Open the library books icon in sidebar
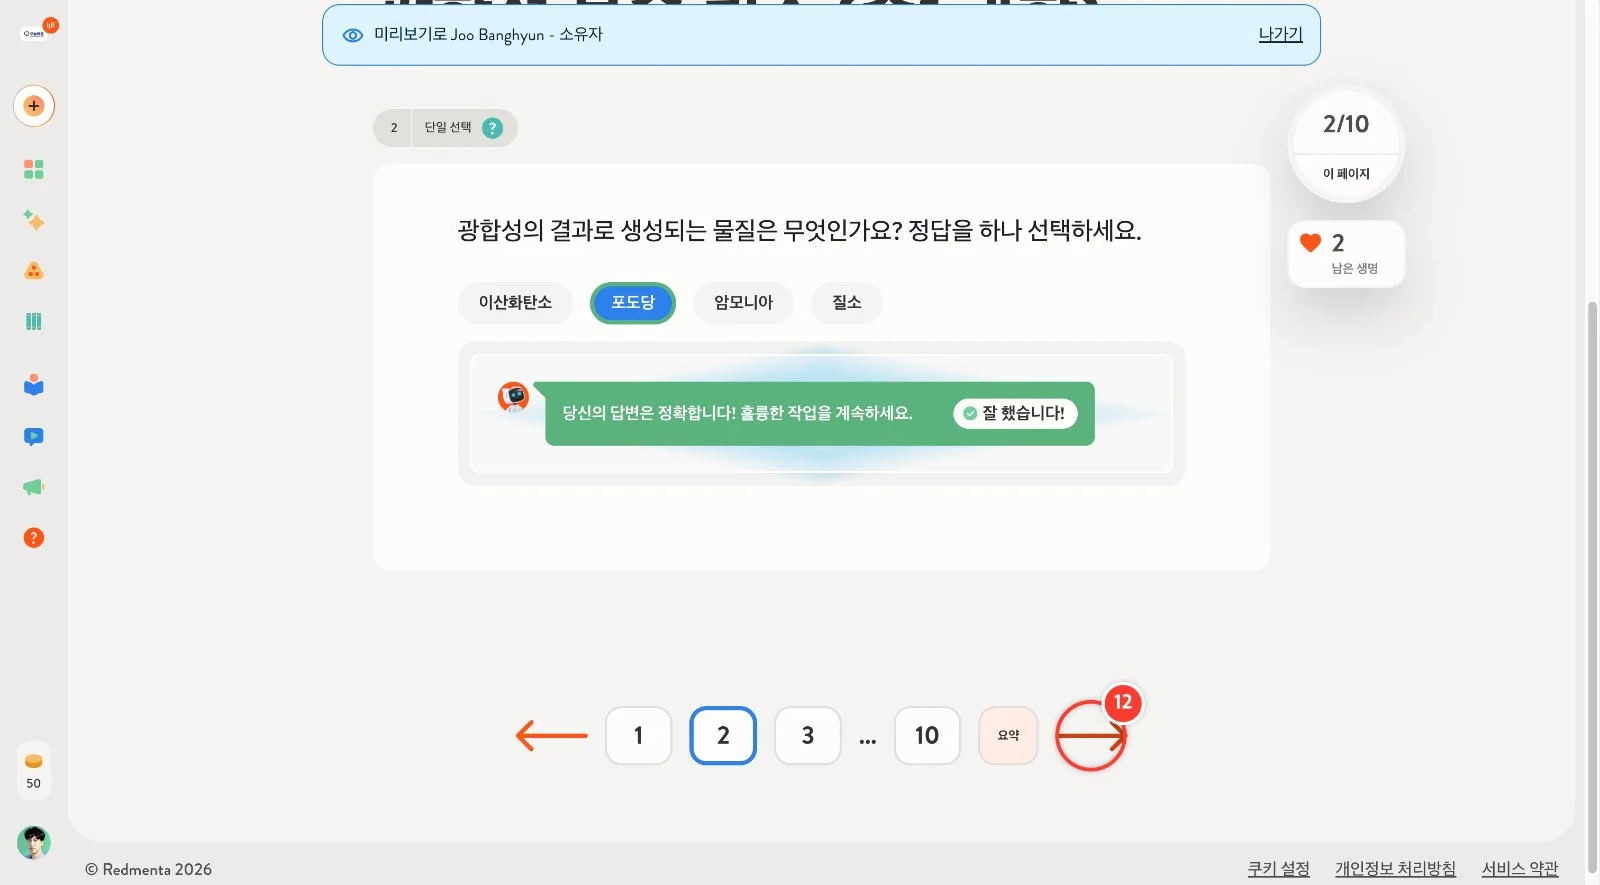The image size is (1600, 885). tap(34, 321)
